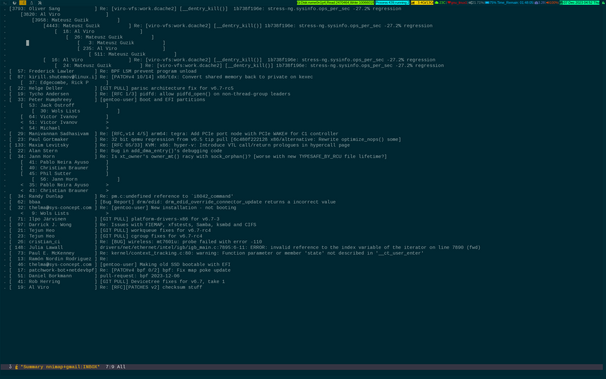Select reply 235 from Al Viro
606x379 pixels.
pos(121,49)
